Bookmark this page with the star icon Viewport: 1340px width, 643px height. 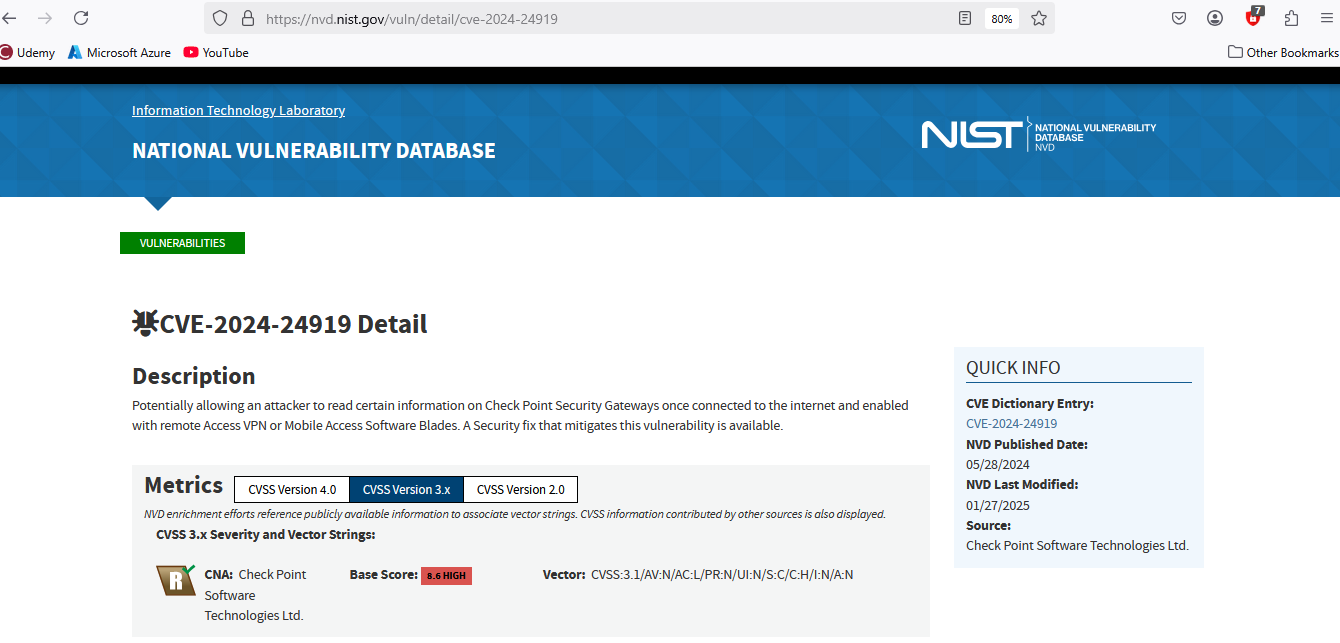coord(1039,18)
